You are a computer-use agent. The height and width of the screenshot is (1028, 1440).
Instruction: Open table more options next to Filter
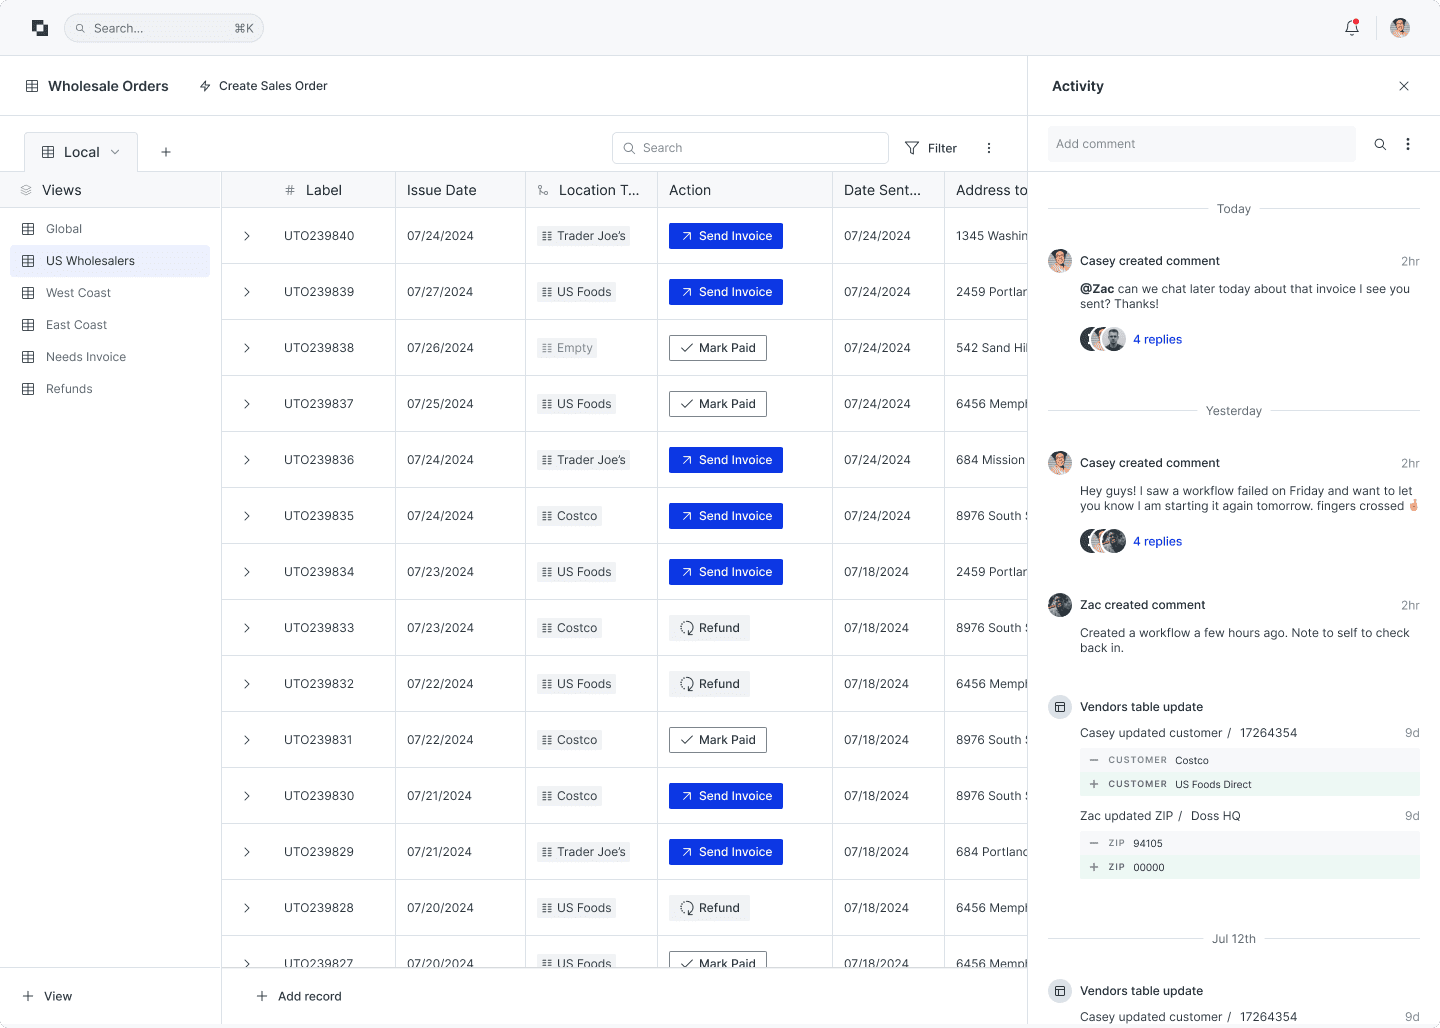tap(989, 148)
